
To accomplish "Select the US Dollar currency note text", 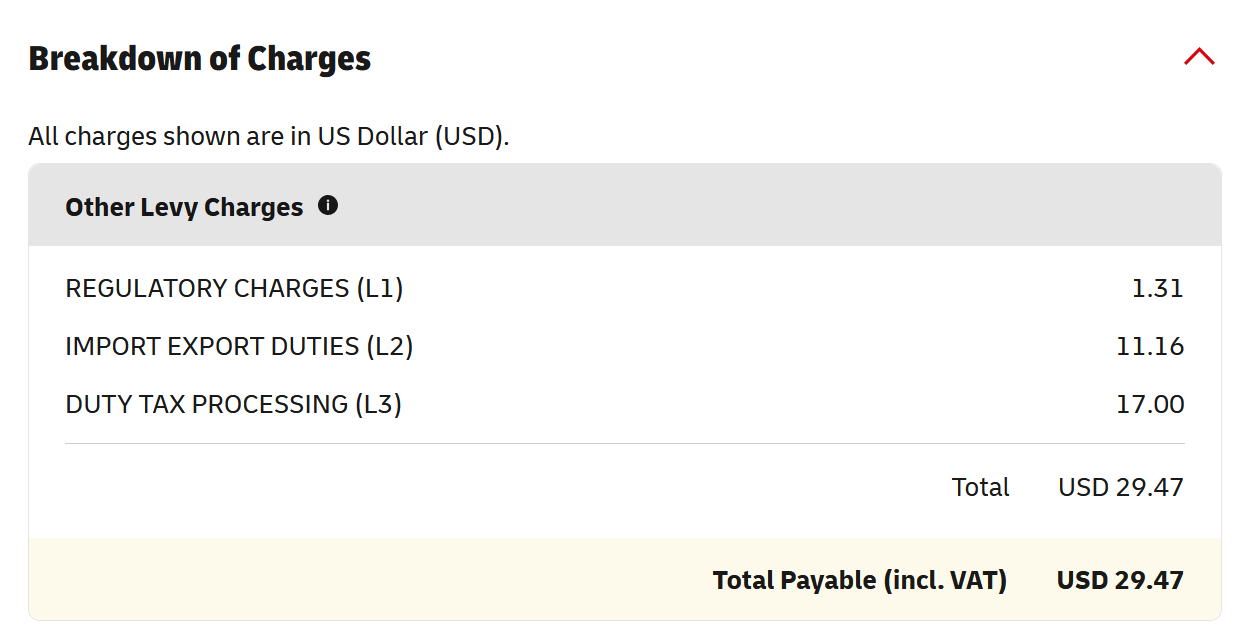I will click(x=268, y=136).
